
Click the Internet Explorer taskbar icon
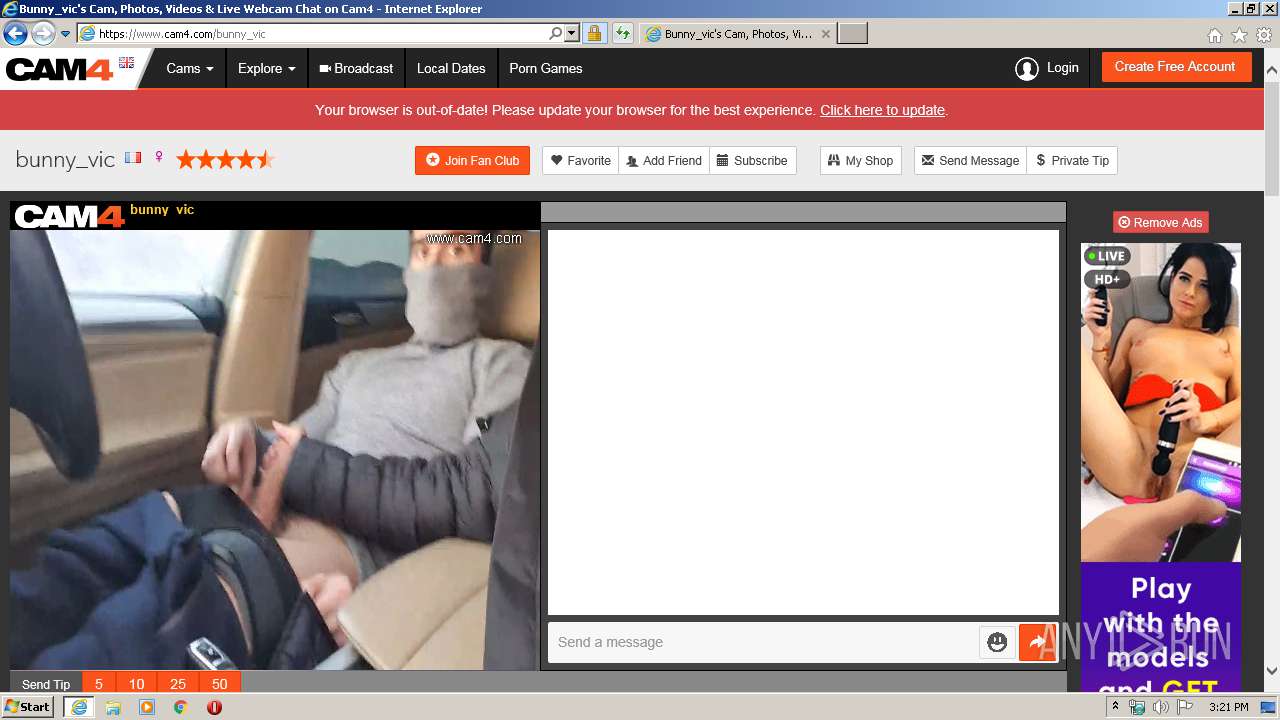78,707
